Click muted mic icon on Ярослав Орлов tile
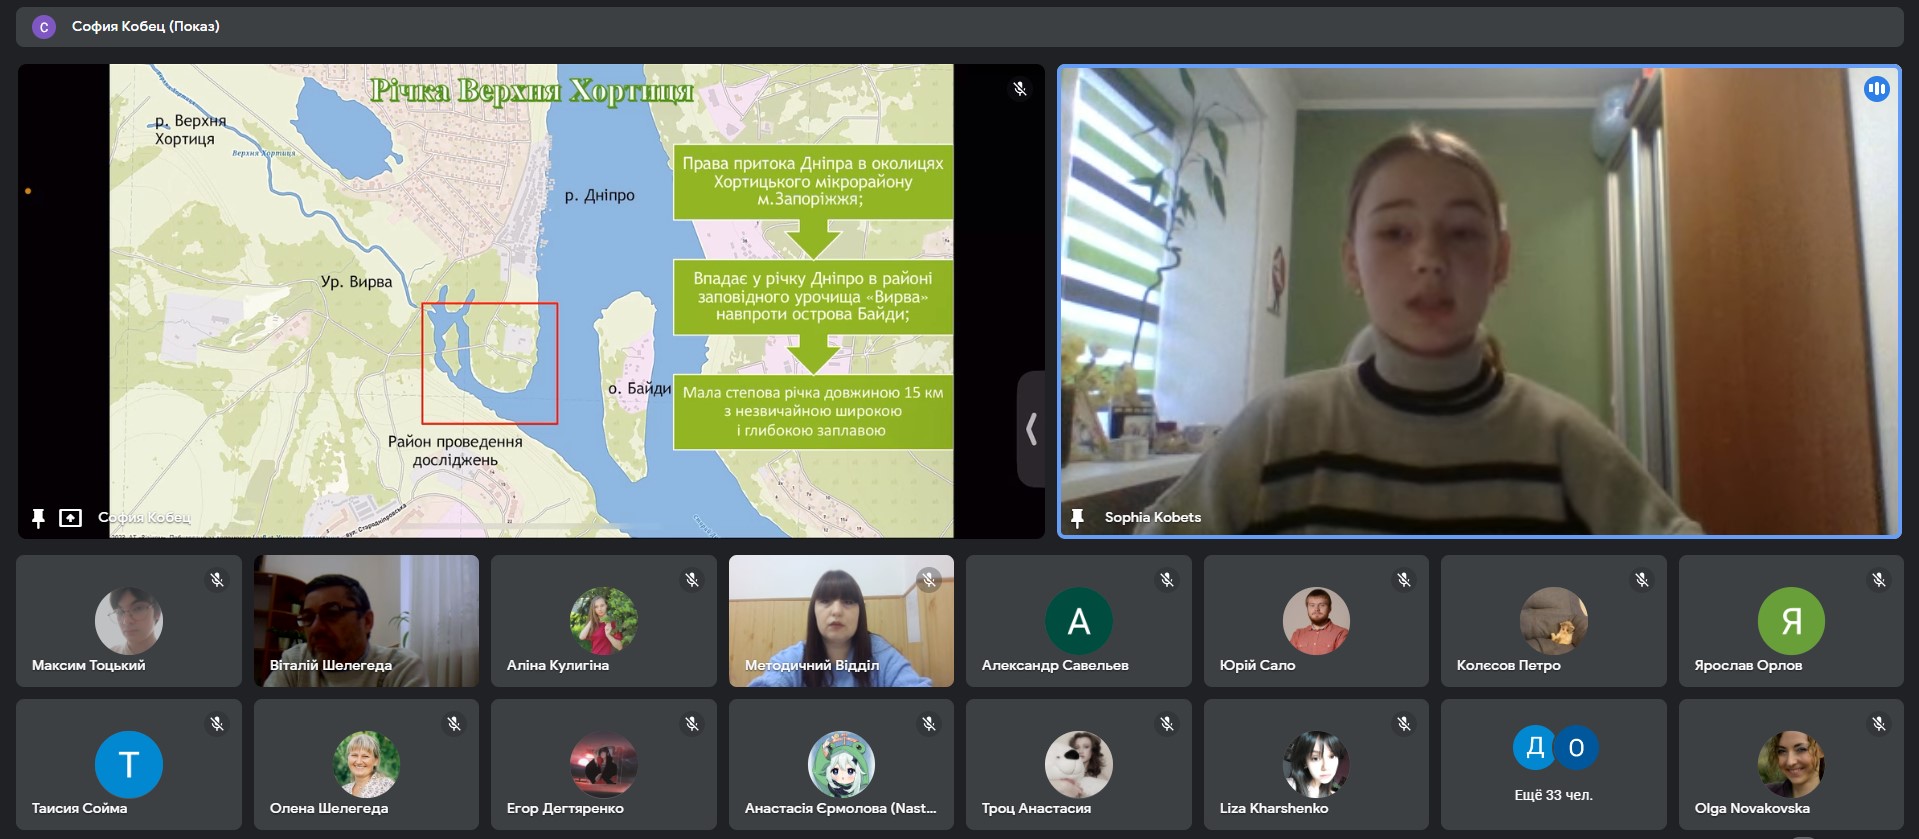 pos(1879,580)
